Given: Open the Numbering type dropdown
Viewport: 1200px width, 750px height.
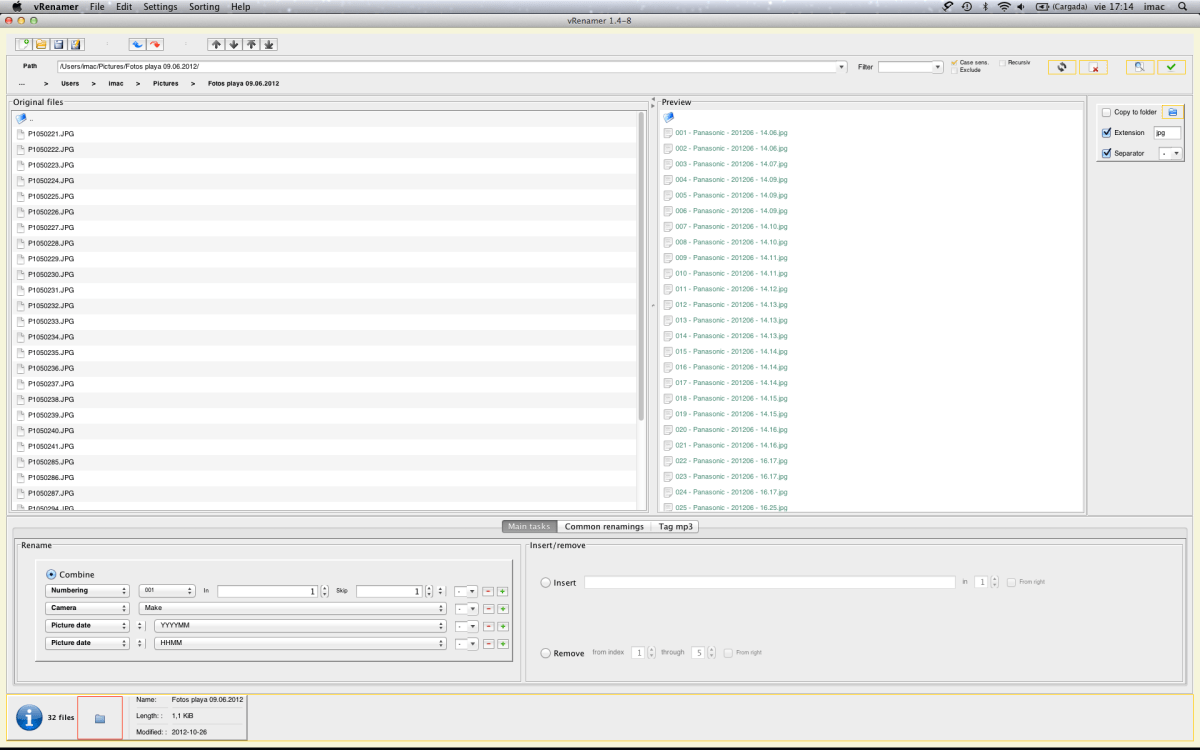Looking at the screenshot, I should tap(88, 591).
